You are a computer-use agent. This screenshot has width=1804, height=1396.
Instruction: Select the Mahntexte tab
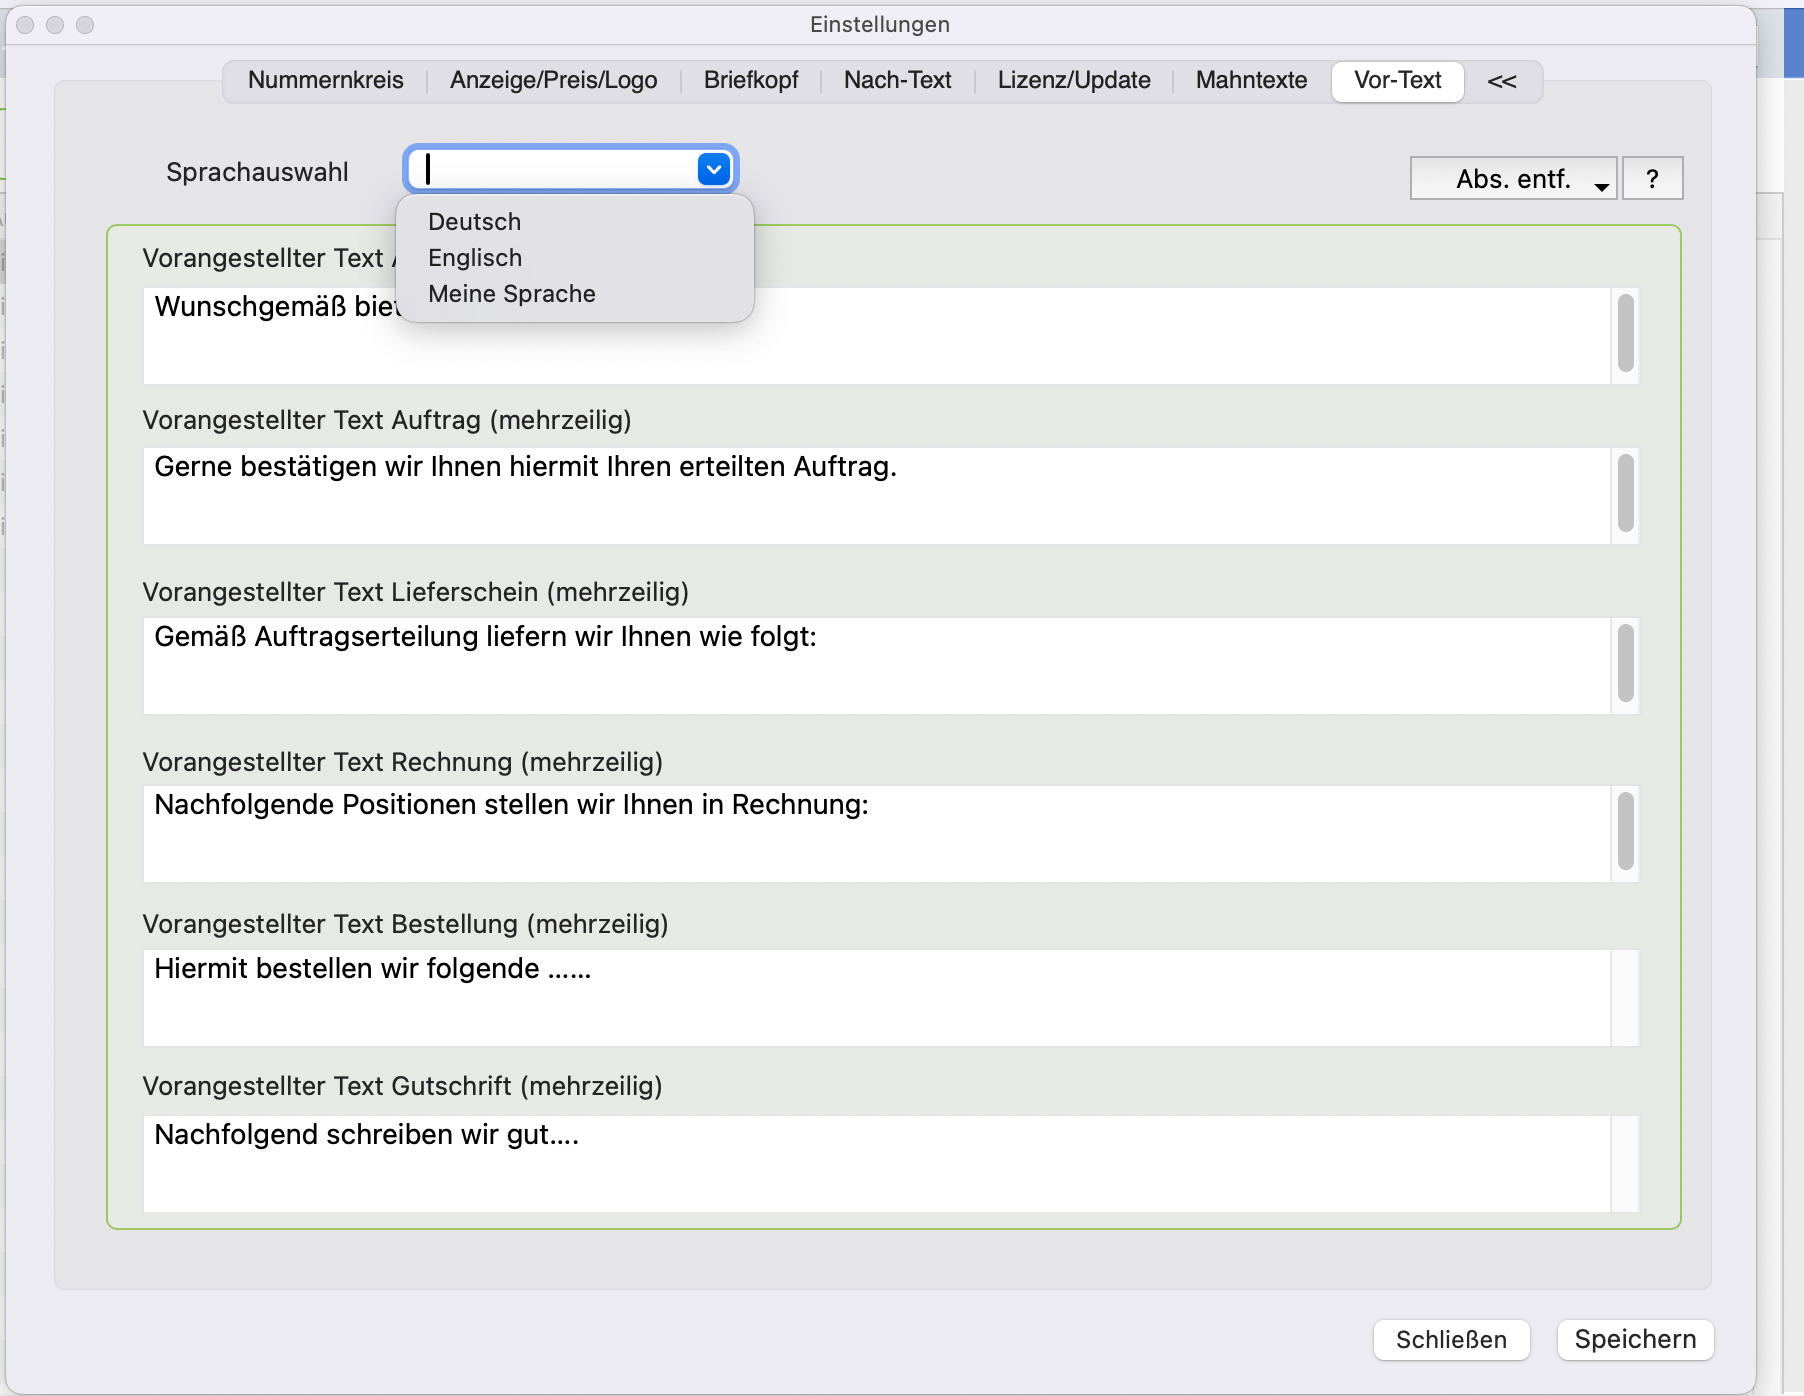click(1251, 81)
